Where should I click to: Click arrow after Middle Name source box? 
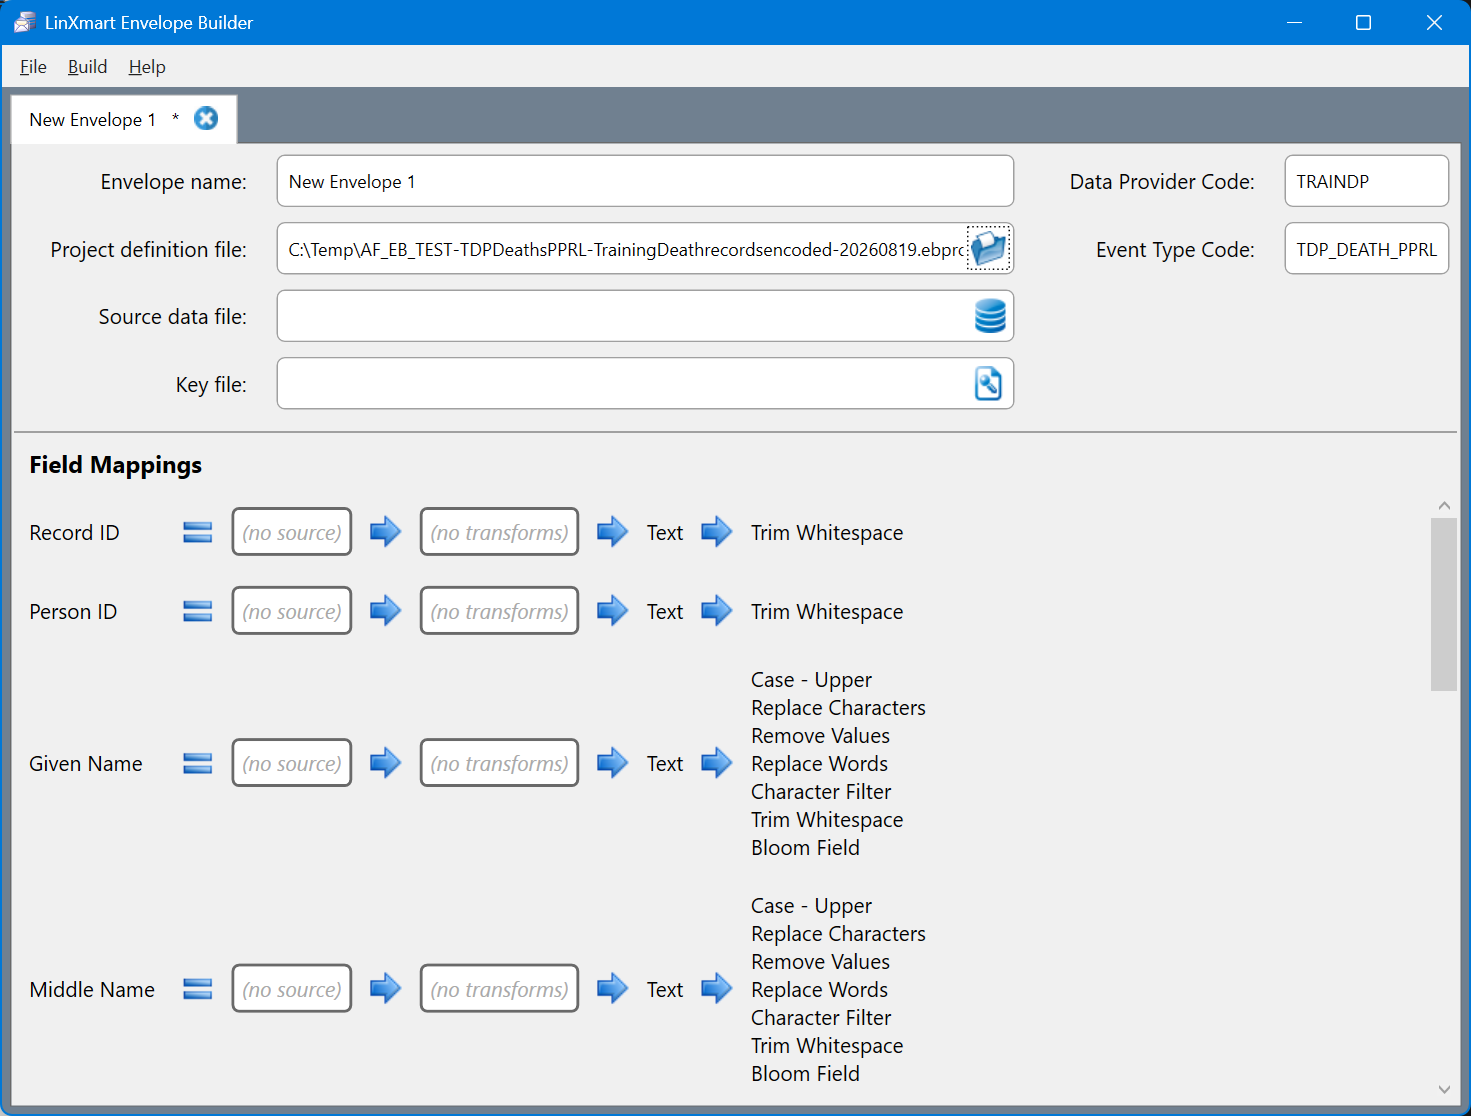[x=386, y=989]
